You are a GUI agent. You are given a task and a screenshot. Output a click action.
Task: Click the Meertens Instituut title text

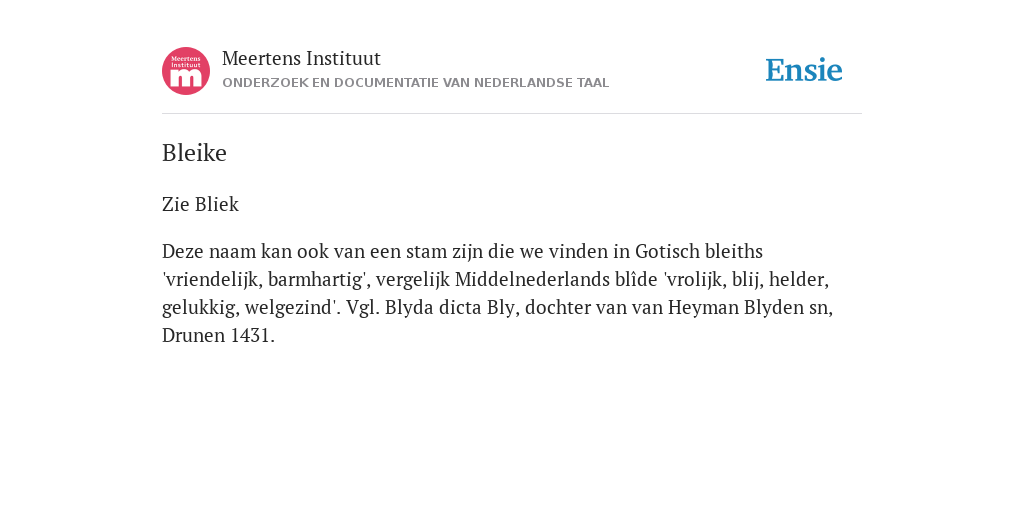[301, 58]
